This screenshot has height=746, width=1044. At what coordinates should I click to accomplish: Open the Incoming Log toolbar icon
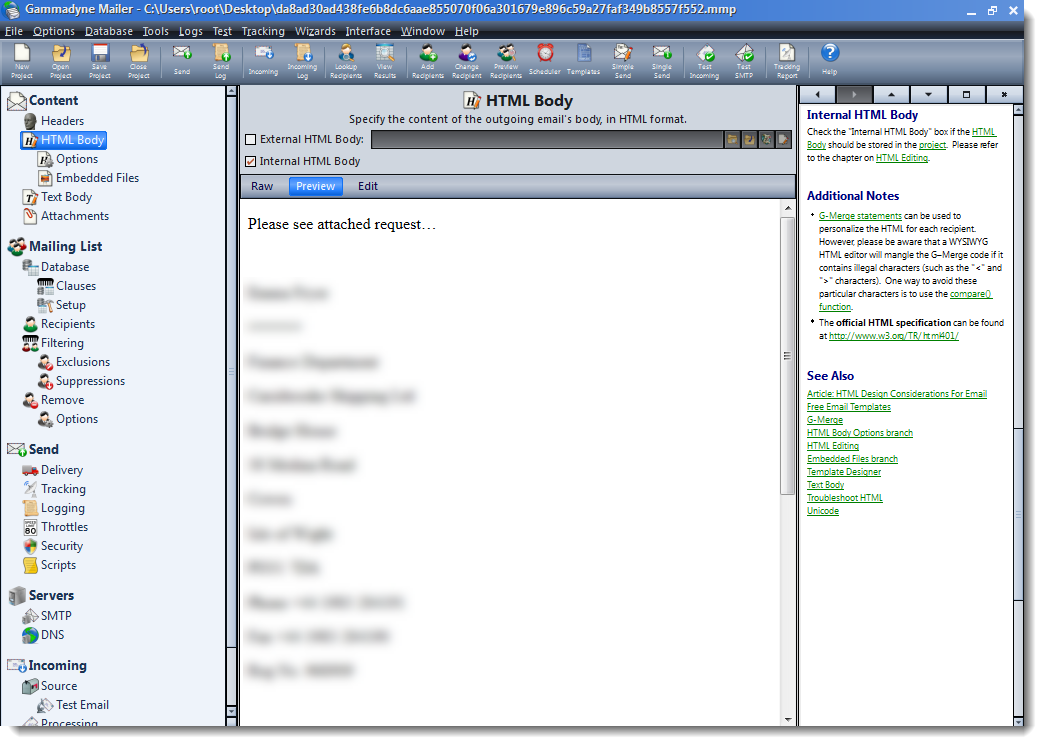click(302, 61)
